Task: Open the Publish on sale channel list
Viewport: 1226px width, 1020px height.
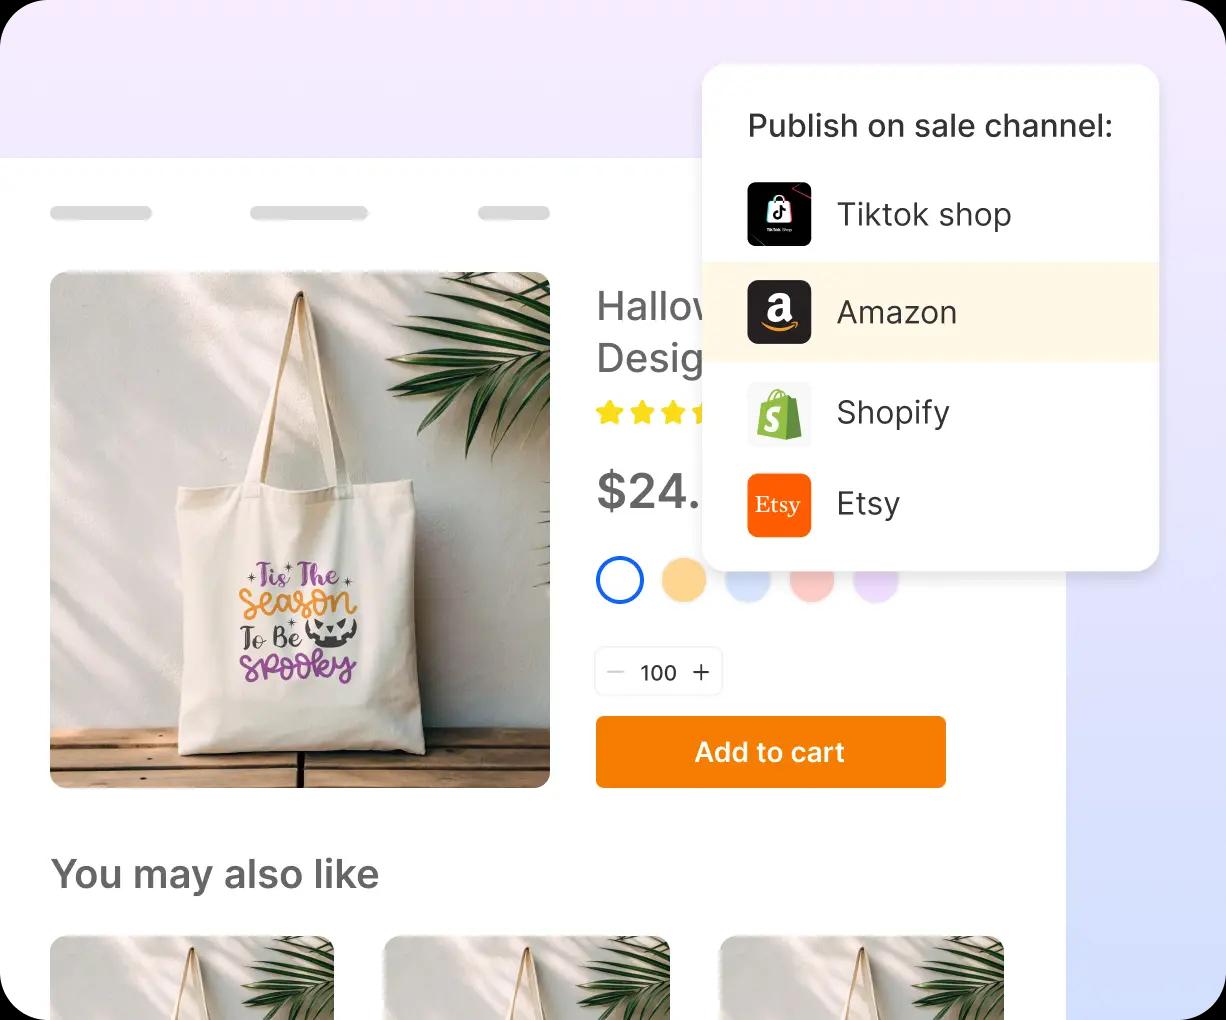Action: [x=930, y=126]
